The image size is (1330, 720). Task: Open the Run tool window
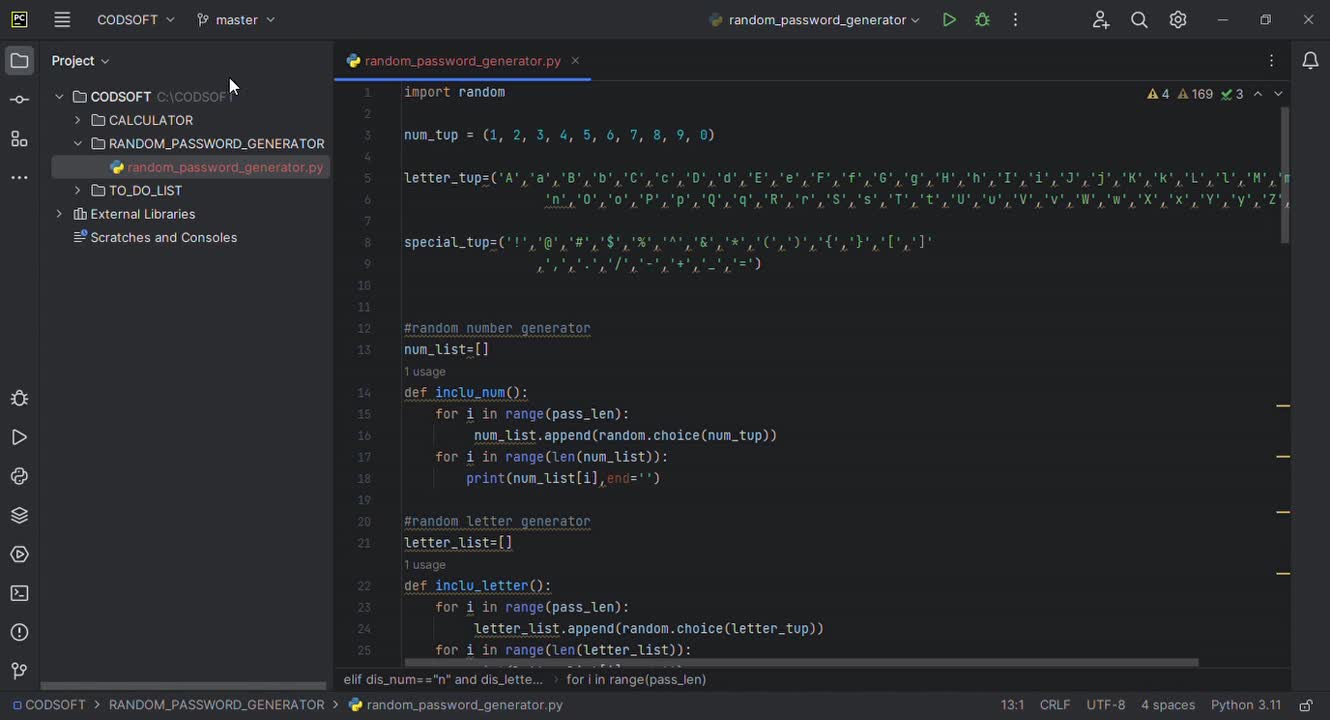point(19,437)
